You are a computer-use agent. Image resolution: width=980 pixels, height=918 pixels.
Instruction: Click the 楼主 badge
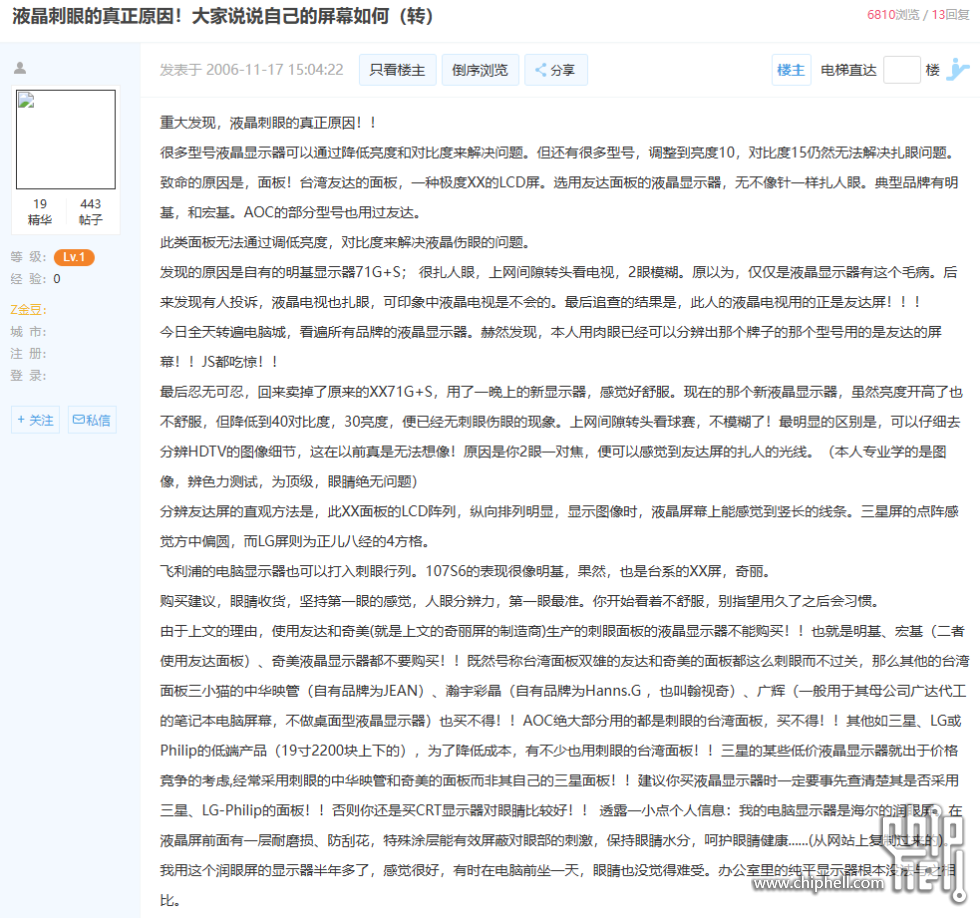pos(791,70)
